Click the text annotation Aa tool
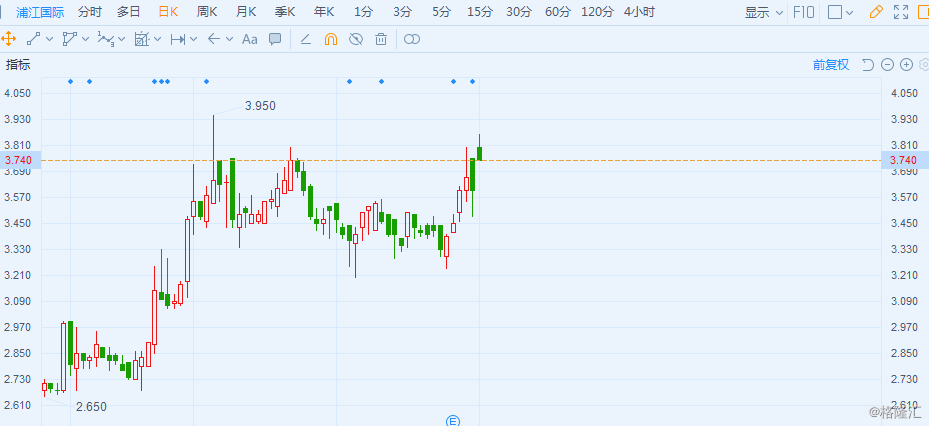Image resolution: width=929 pixels, height=426 pixels. coord(249,39)
